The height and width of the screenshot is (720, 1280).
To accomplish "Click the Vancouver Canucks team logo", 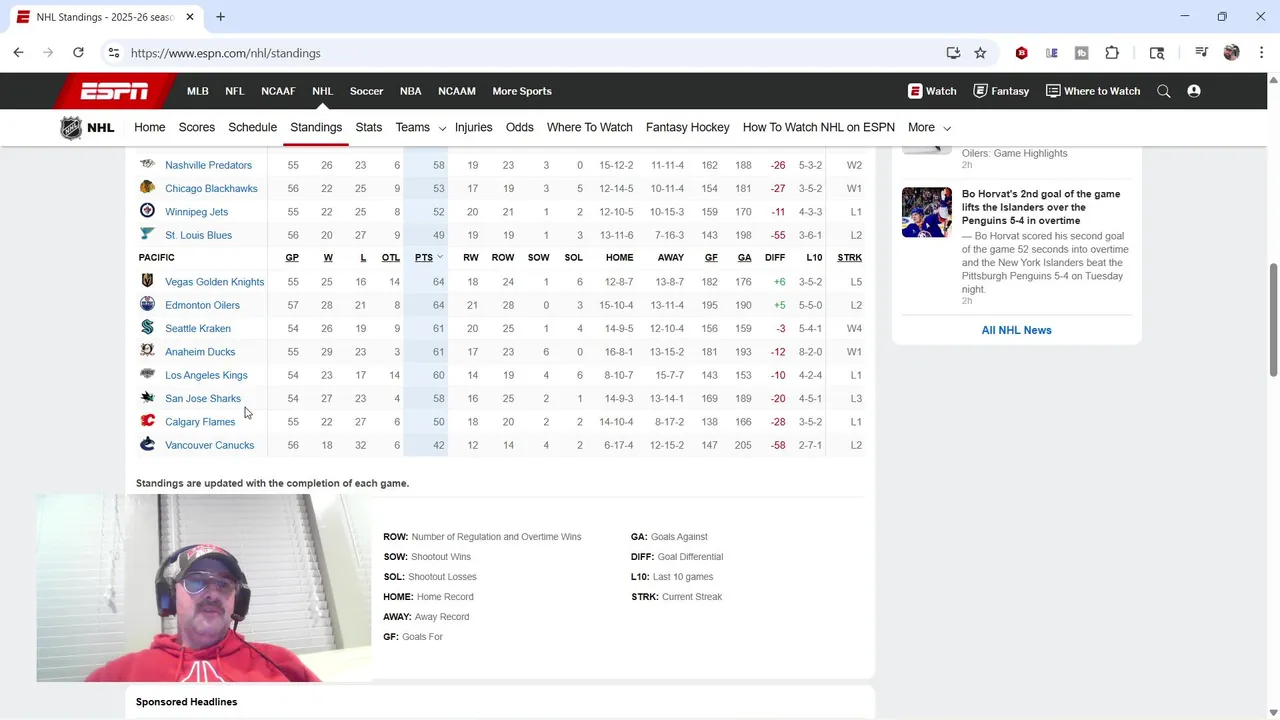I will coord(147,444).
